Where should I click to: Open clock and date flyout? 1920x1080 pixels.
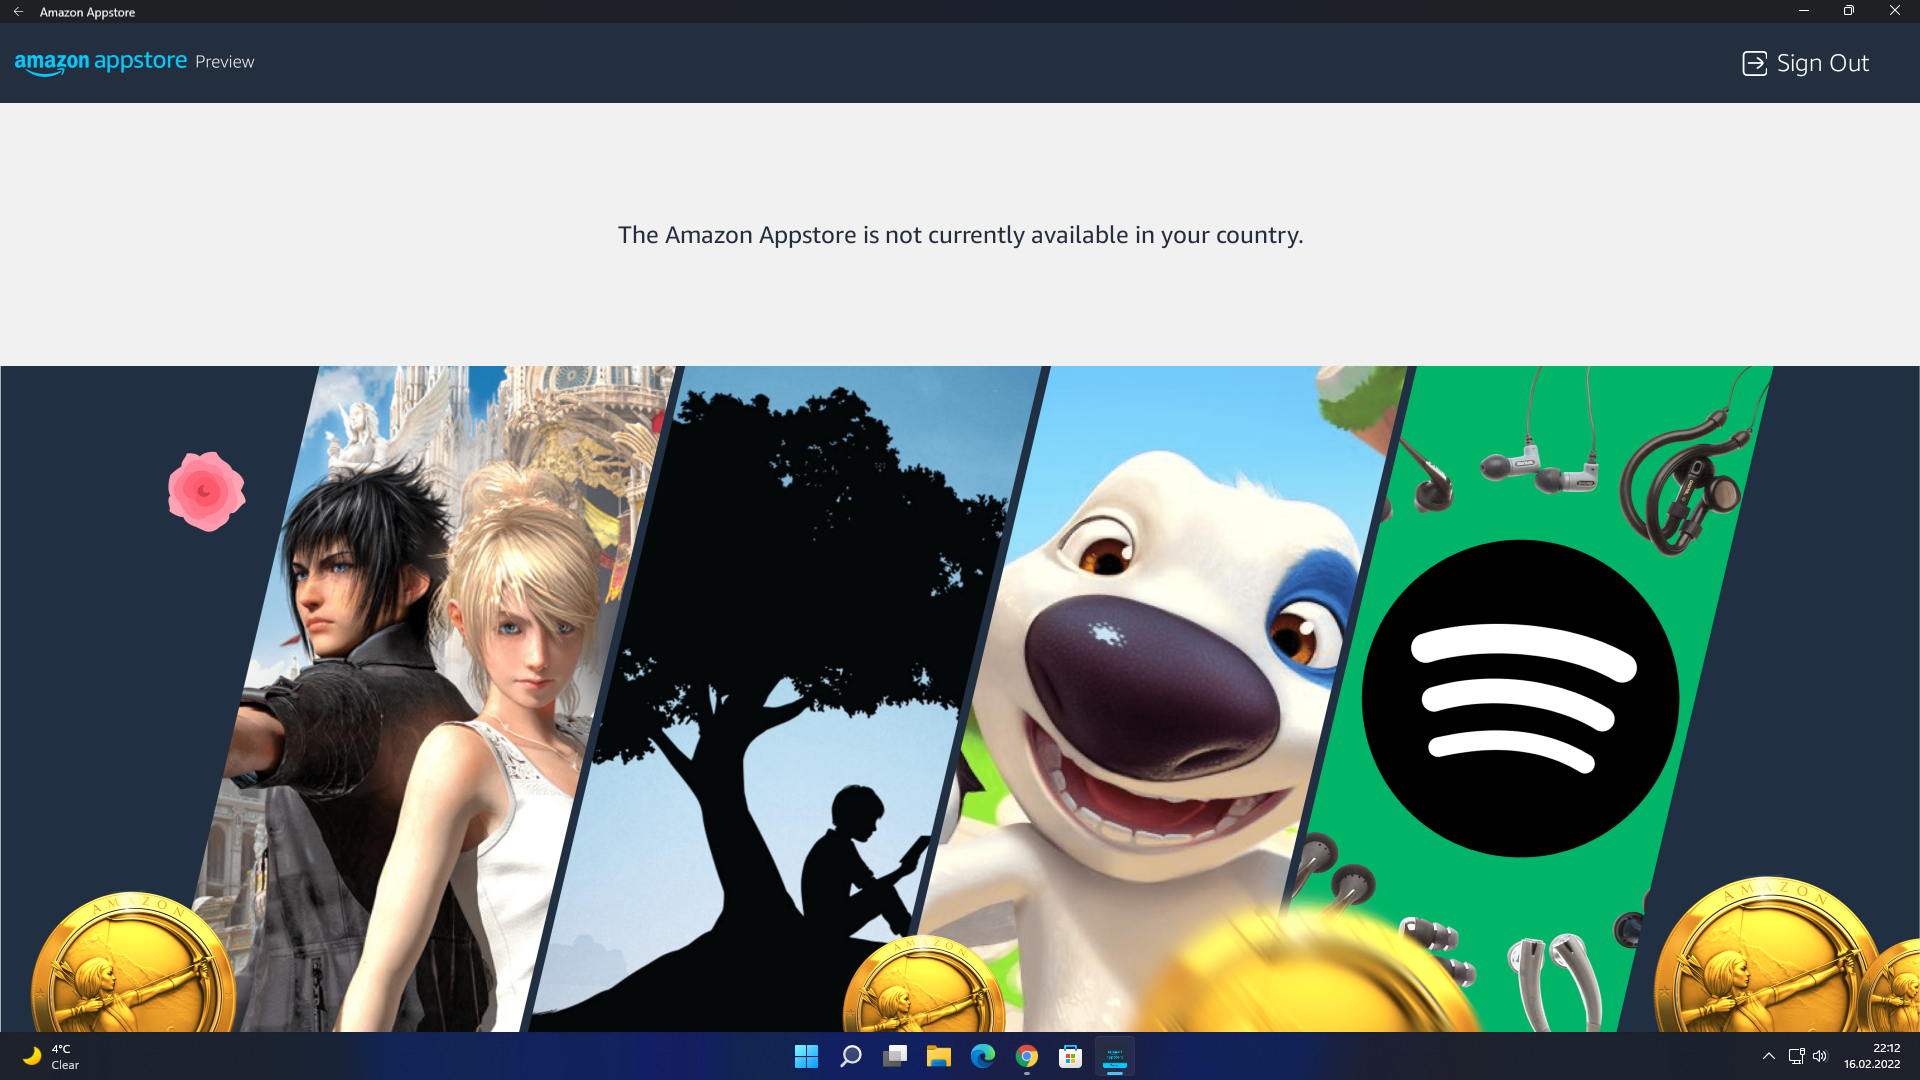1872,1056
